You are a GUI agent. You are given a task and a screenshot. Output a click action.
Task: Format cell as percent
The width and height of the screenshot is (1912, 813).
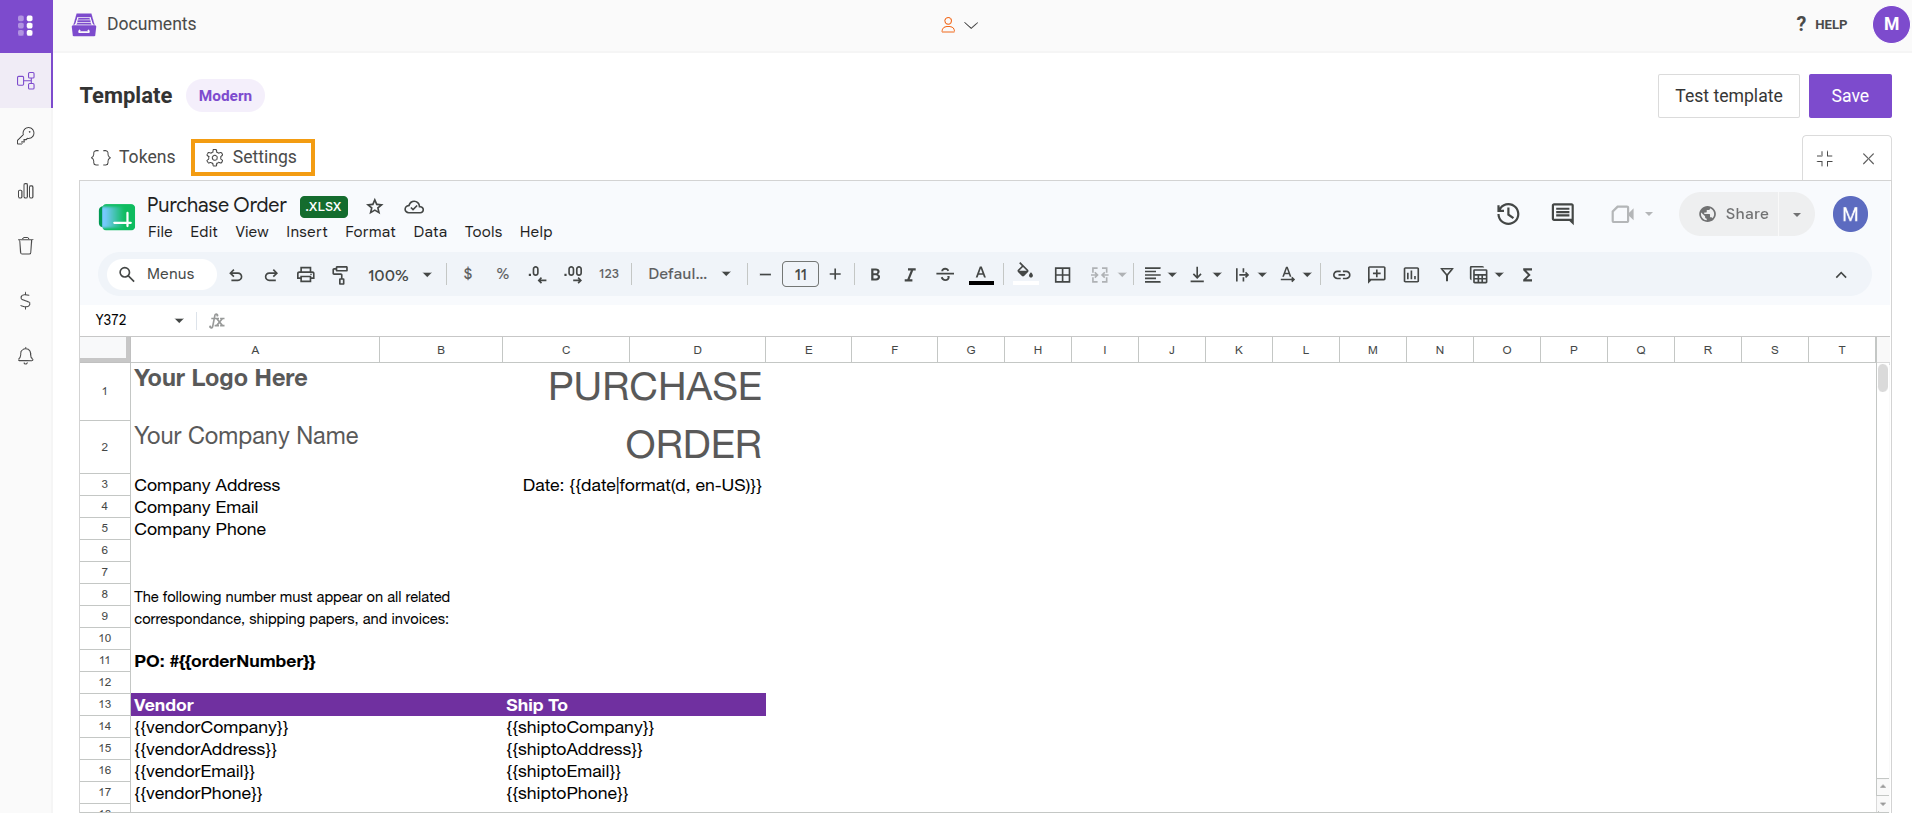coord(503,274)
